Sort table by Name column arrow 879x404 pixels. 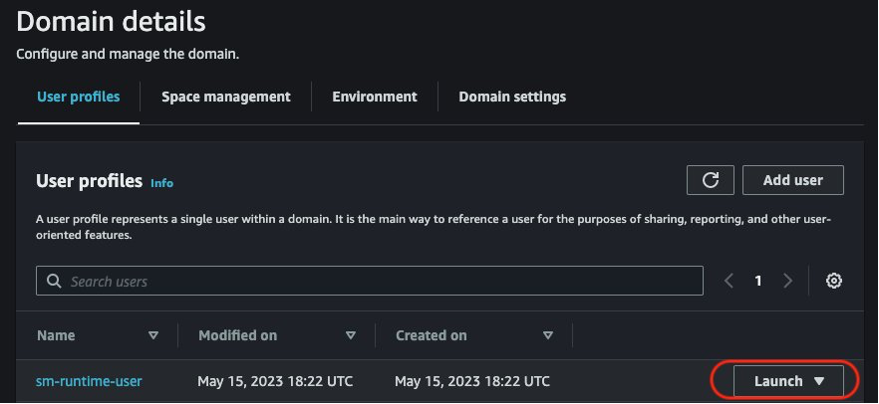(153, 336)
